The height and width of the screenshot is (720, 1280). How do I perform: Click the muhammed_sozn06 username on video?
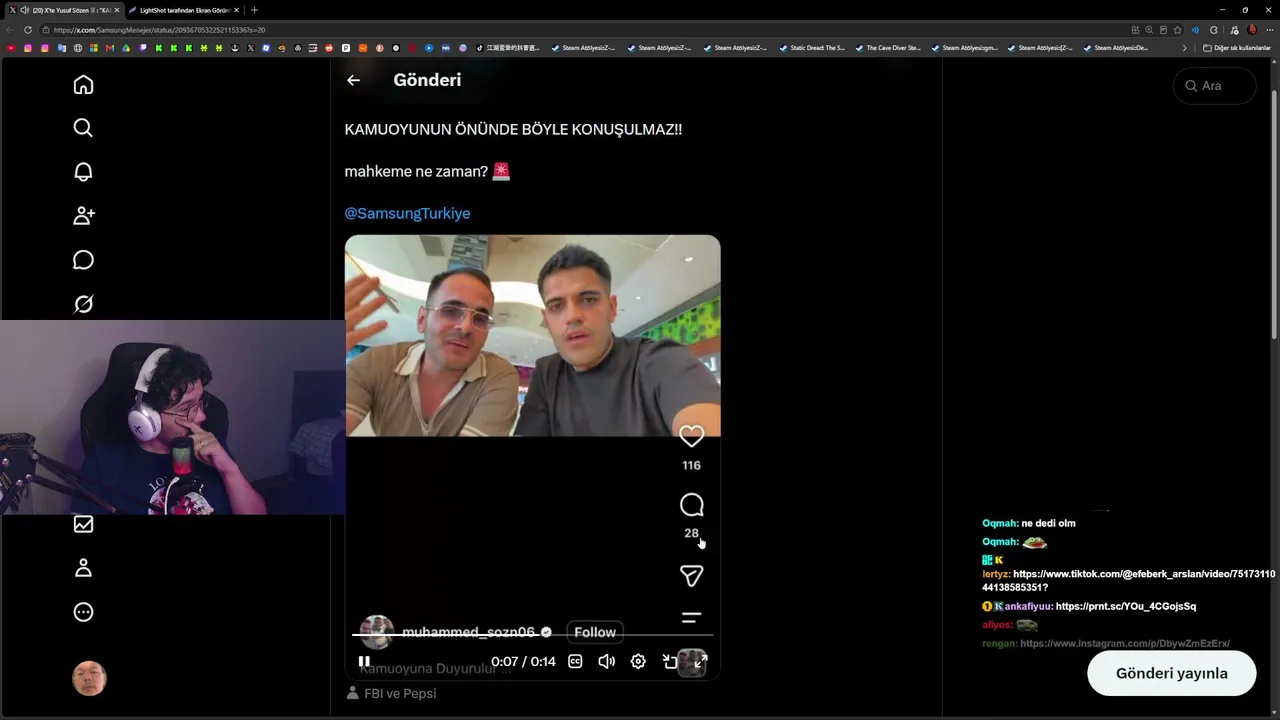pyautogui.click(x=469, y=632)
